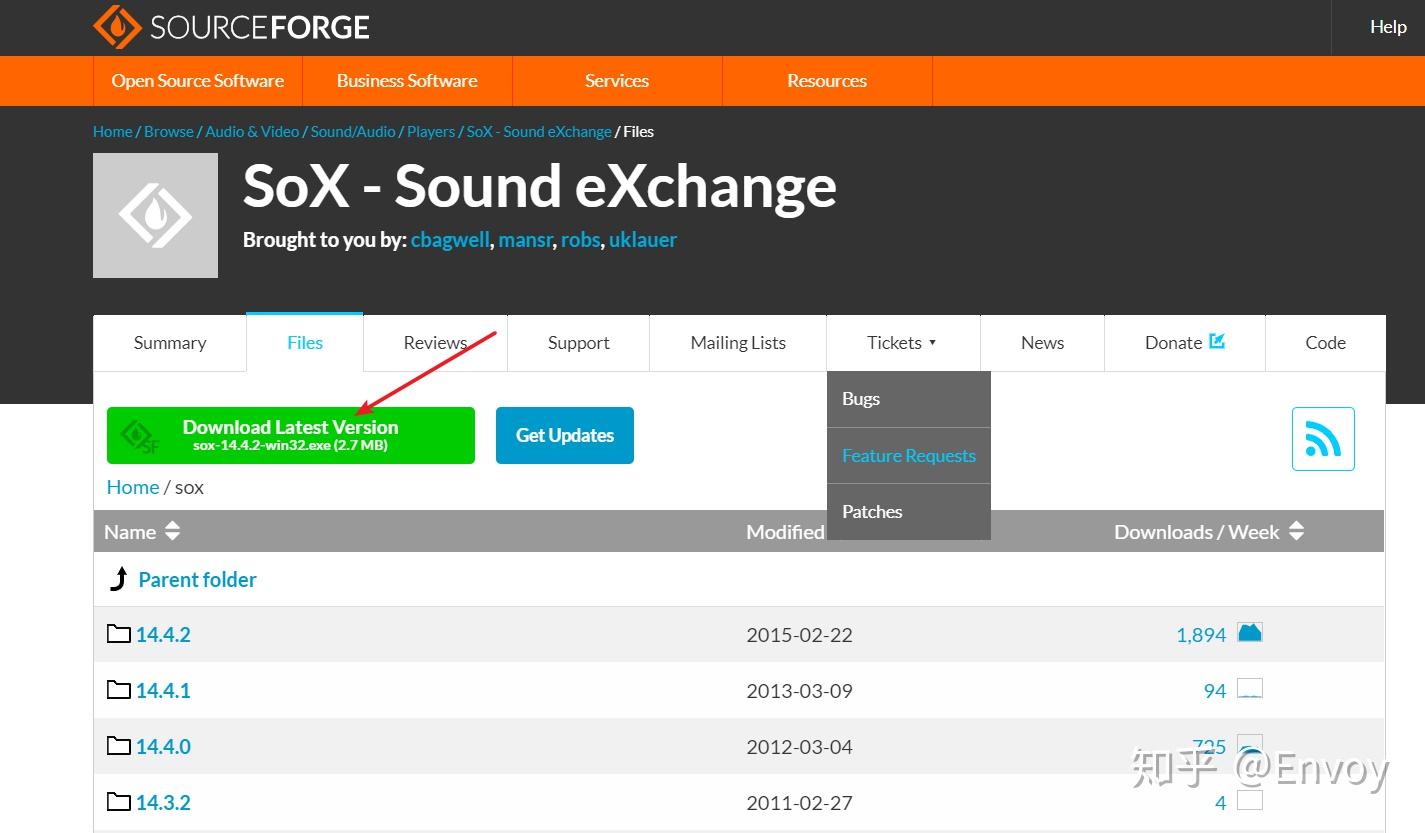Screen dimensions: 1425x833
Task: Select Feature Requests in Tickets menu
Action: (x=908, y=455)
